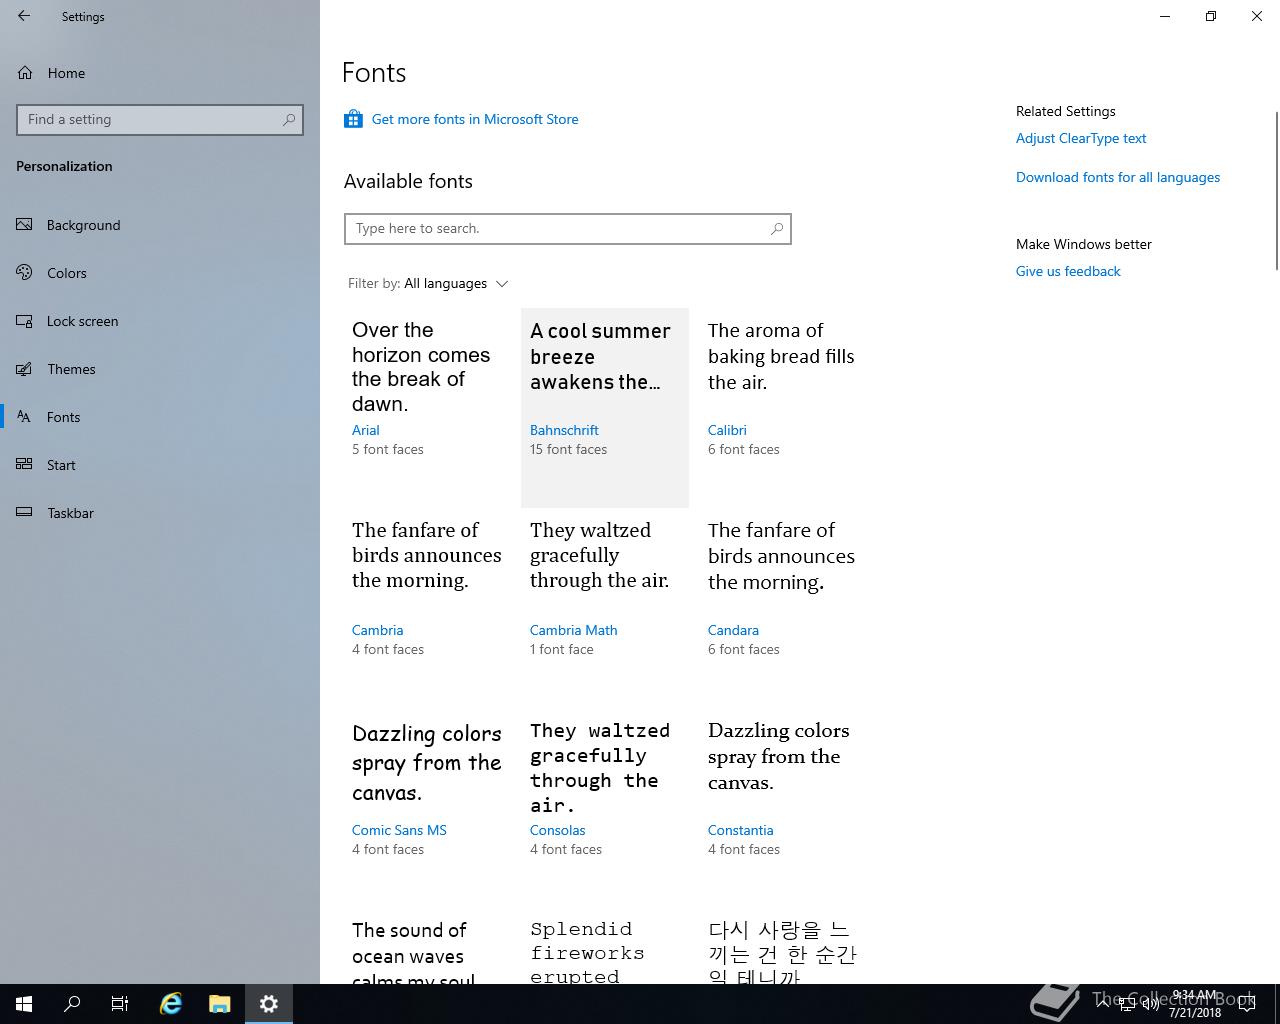Click the Microsoft Store bag icon
1280x1024 pixels.
[353, 119]
